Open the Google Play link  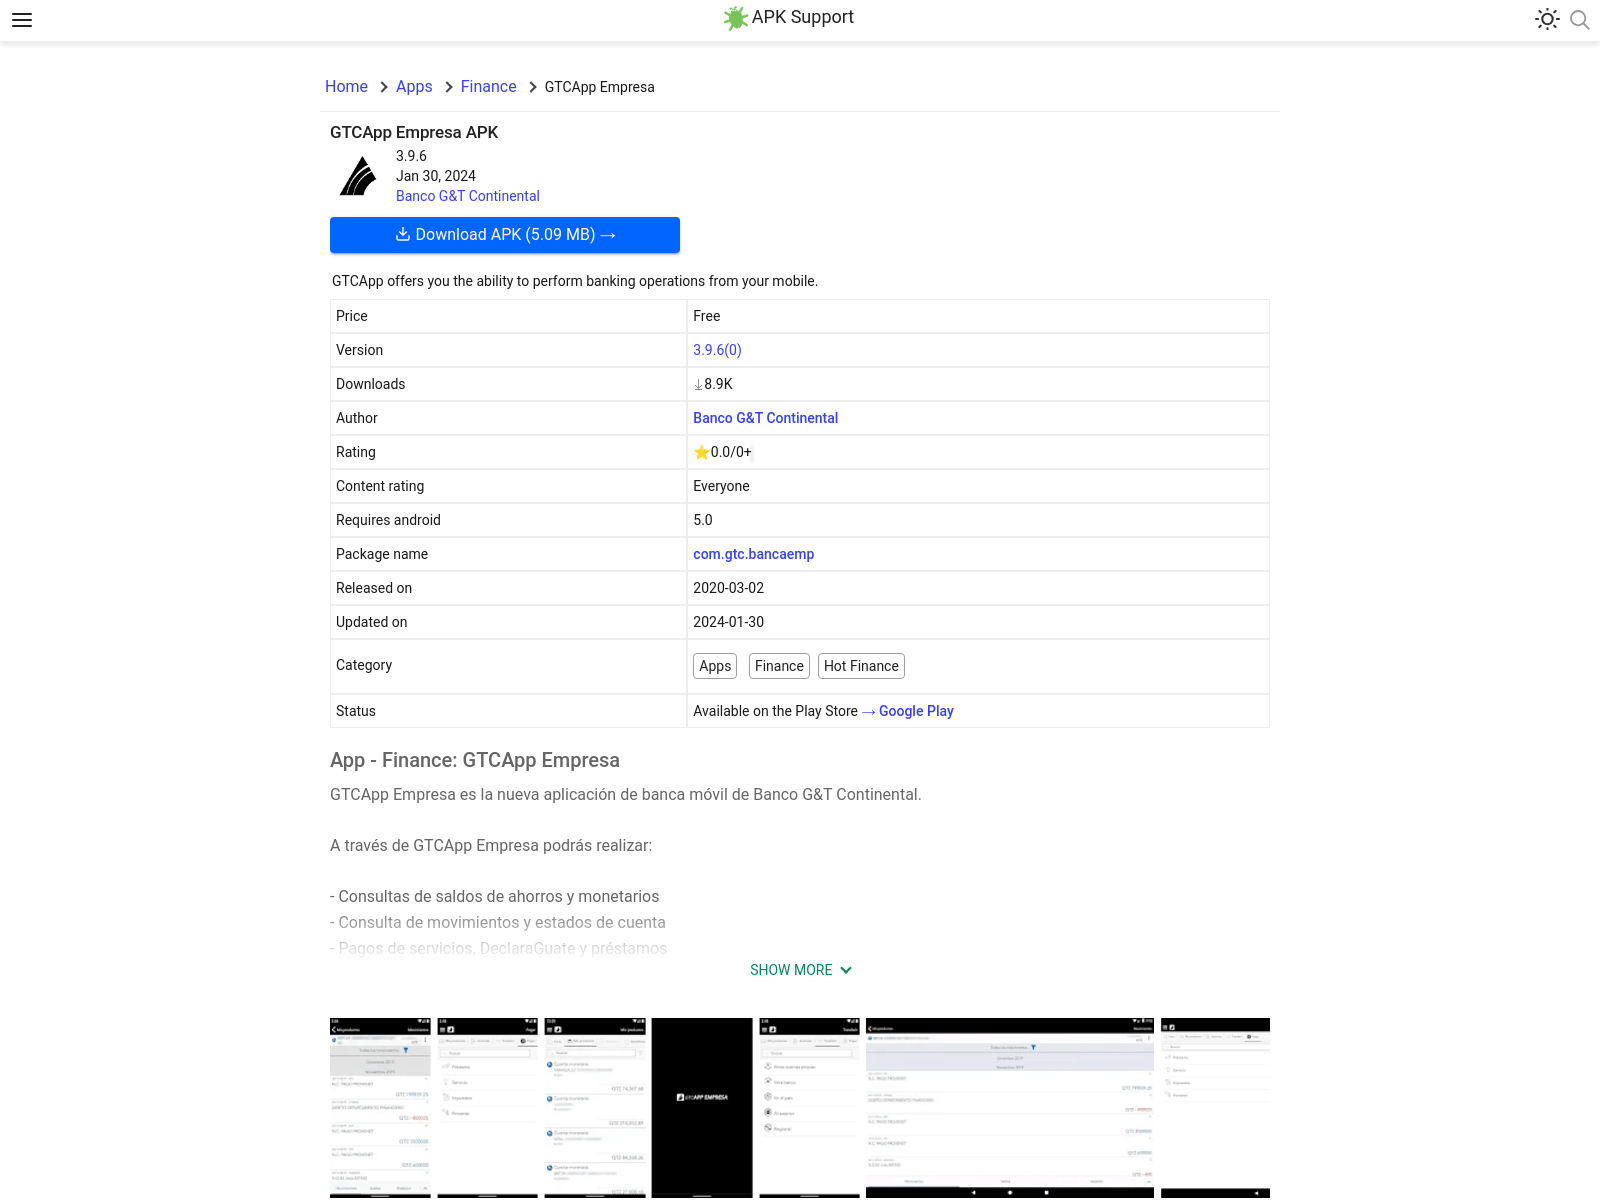pyautogui.click(x=916, y=711)
